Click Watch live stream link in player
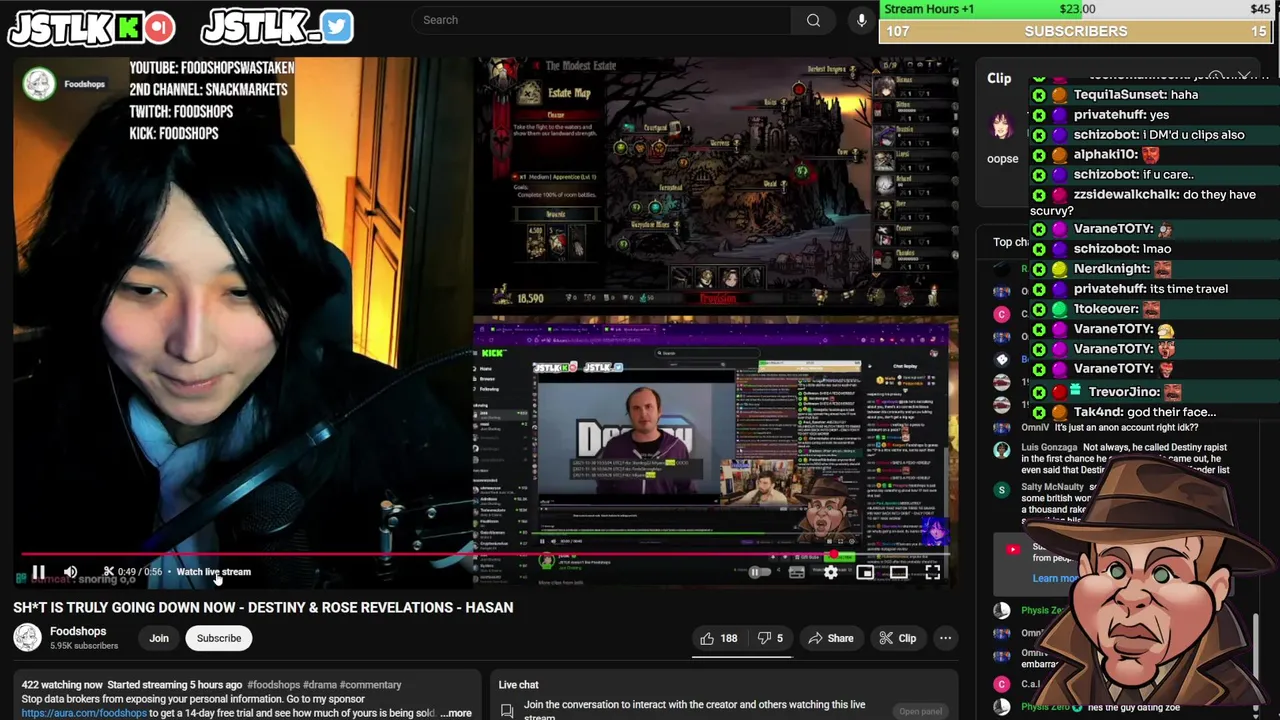The image size is (1280, 720). 213,572
